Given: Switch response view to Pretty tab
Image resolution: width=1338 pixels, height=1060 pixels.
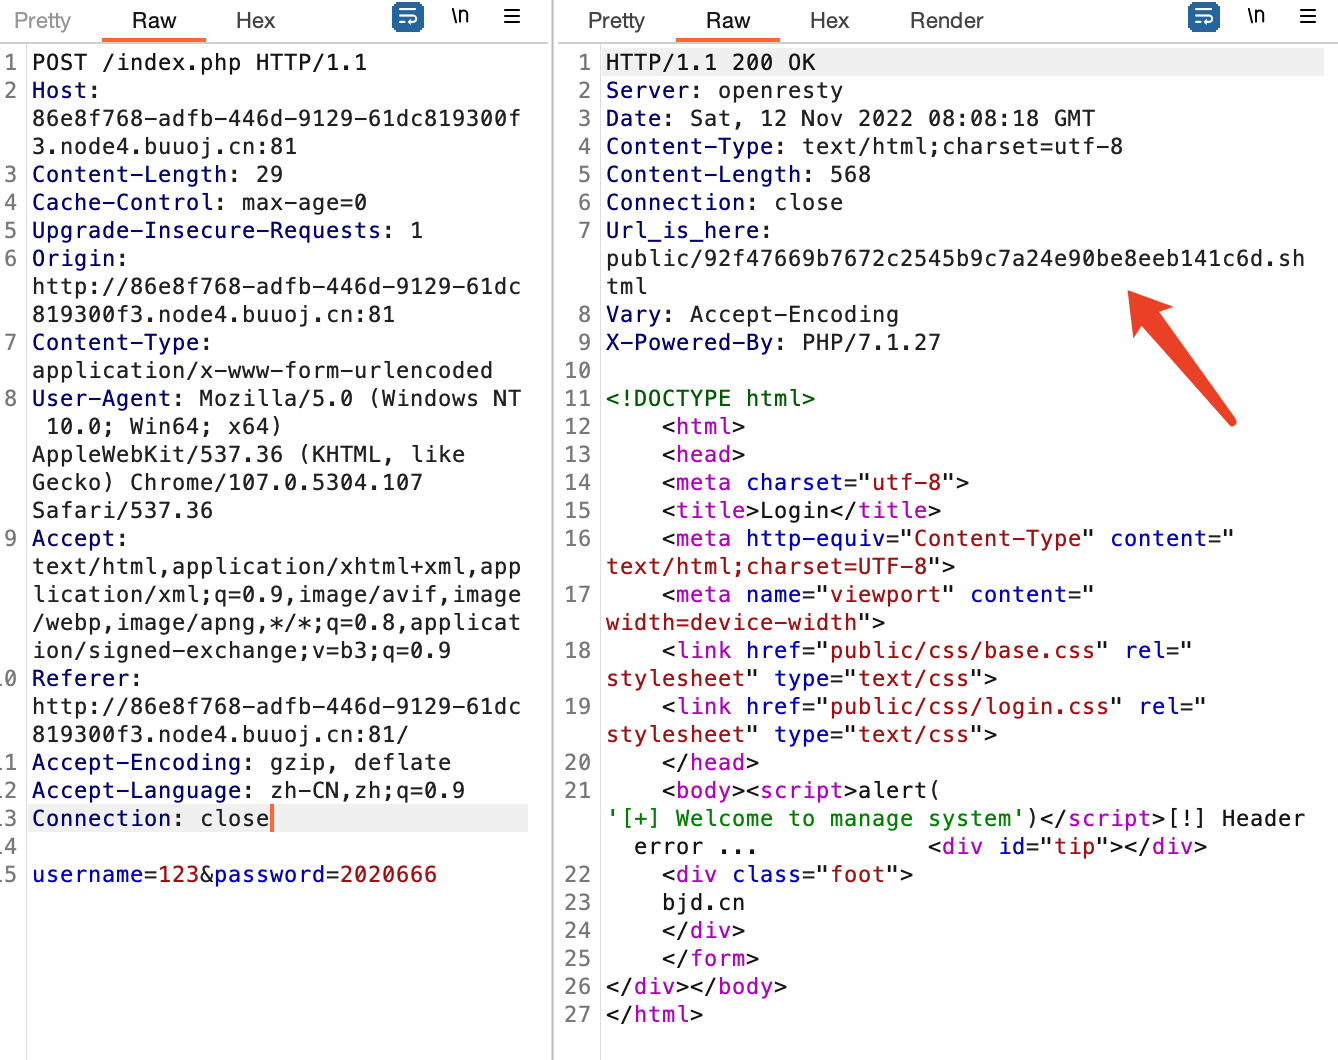Looking at the screenshot, I should (x=616, y=20).
